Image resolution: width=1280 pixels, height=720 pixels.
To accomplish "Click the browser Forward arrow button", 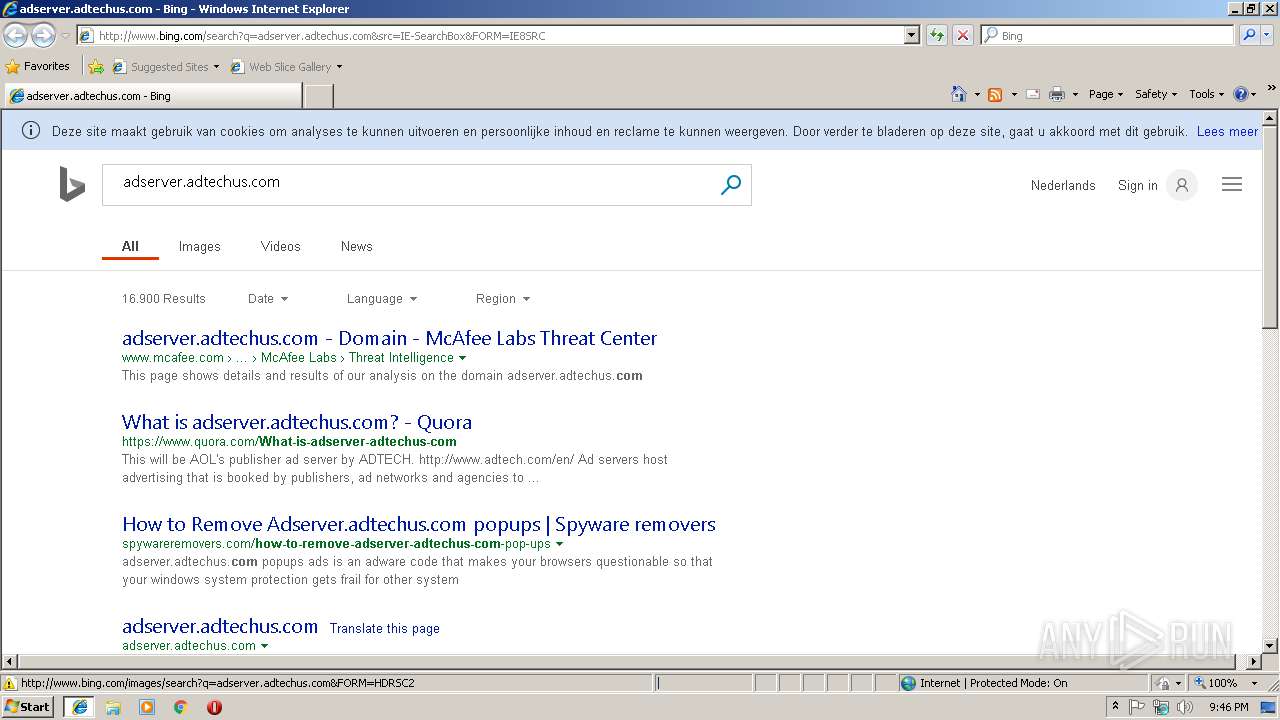I will (43, 36).
